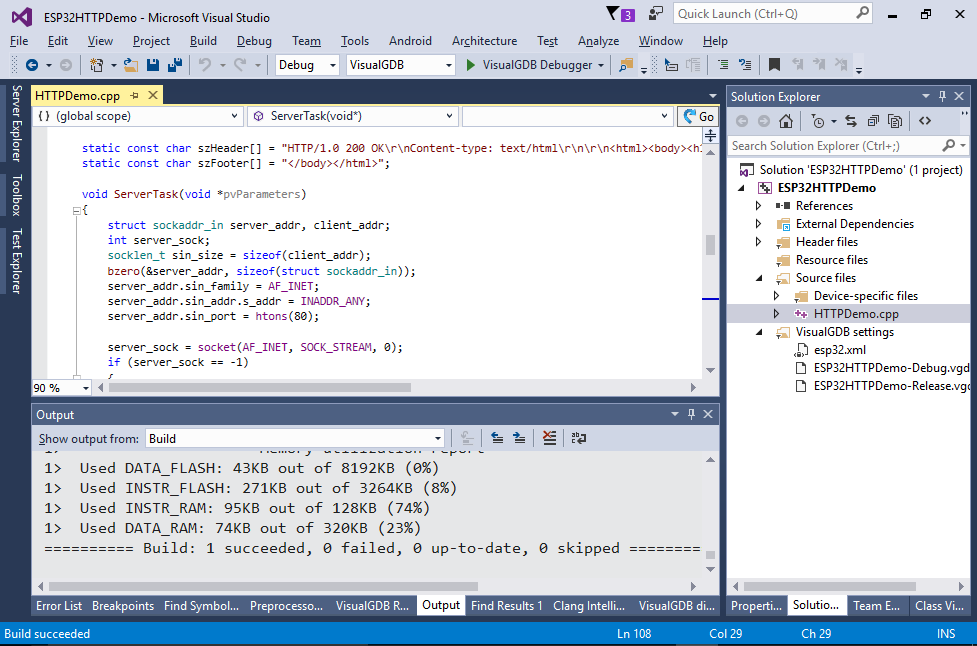Click the Navigate Backward arrow icon
Screen dimensions: 977x646
[32, 65]
